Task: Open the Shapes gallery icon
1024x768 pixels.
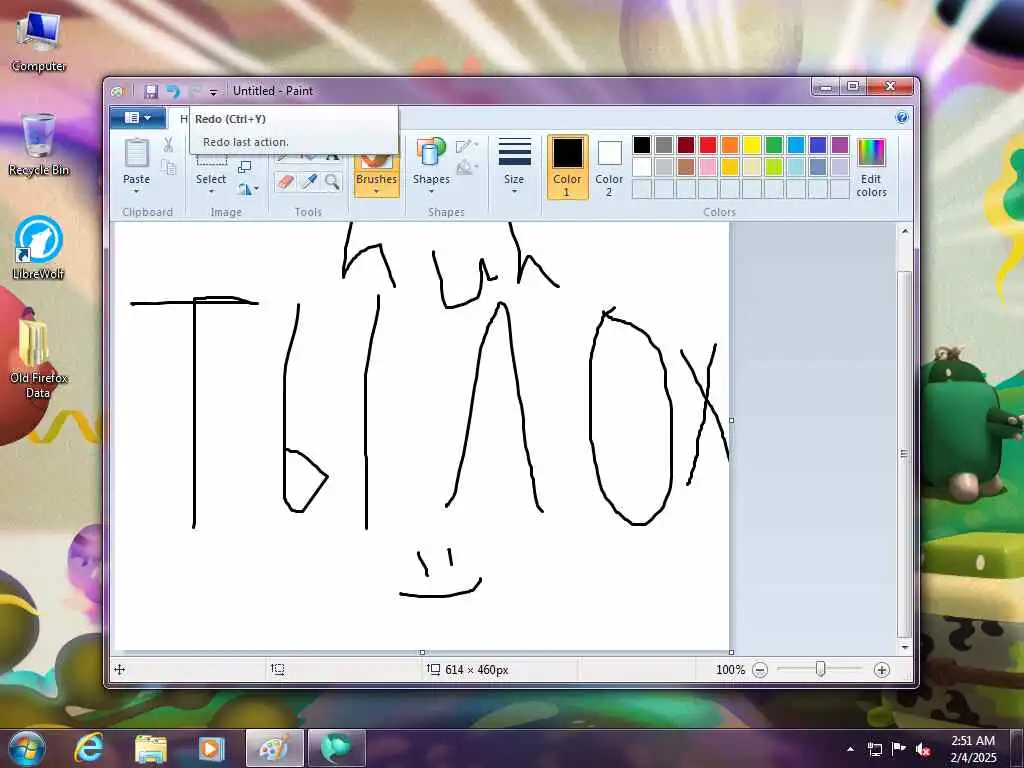Action: [x=431, y=152]
